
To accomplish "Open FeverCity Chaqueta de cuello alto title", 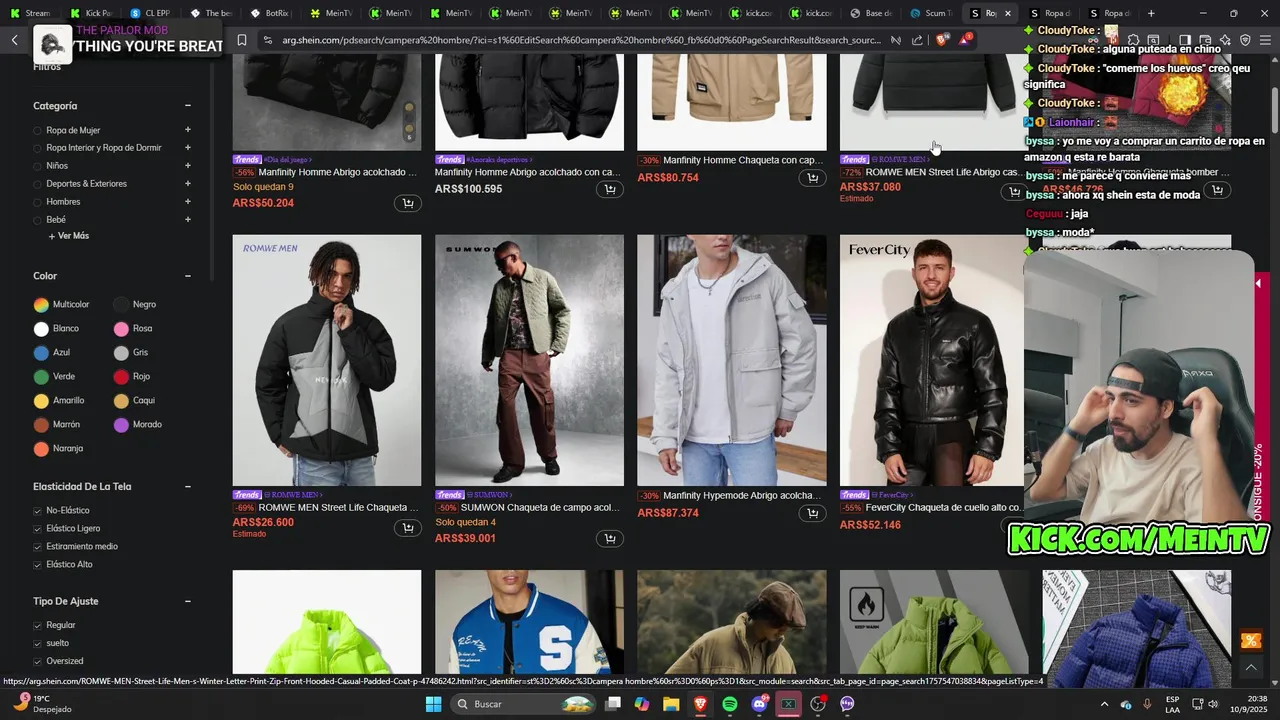I will coord(943,508).
